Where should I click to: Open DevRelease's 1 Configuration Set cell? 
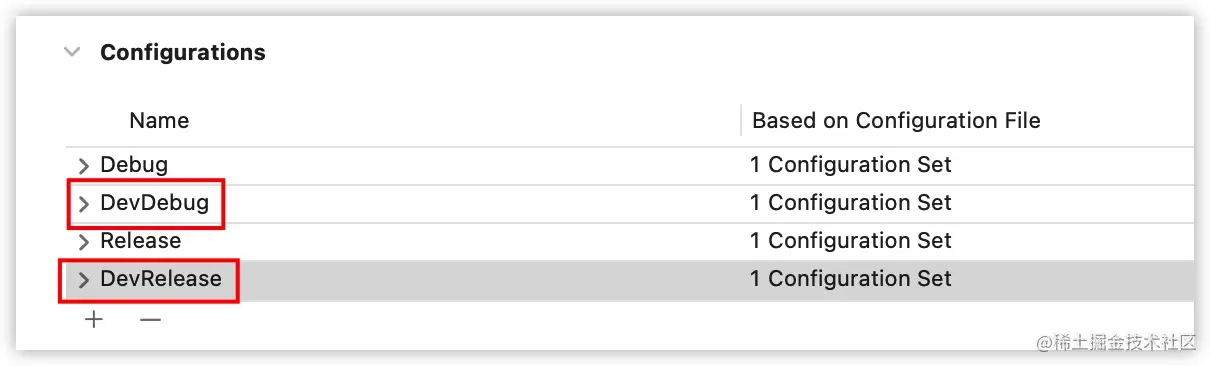point(851,279)
